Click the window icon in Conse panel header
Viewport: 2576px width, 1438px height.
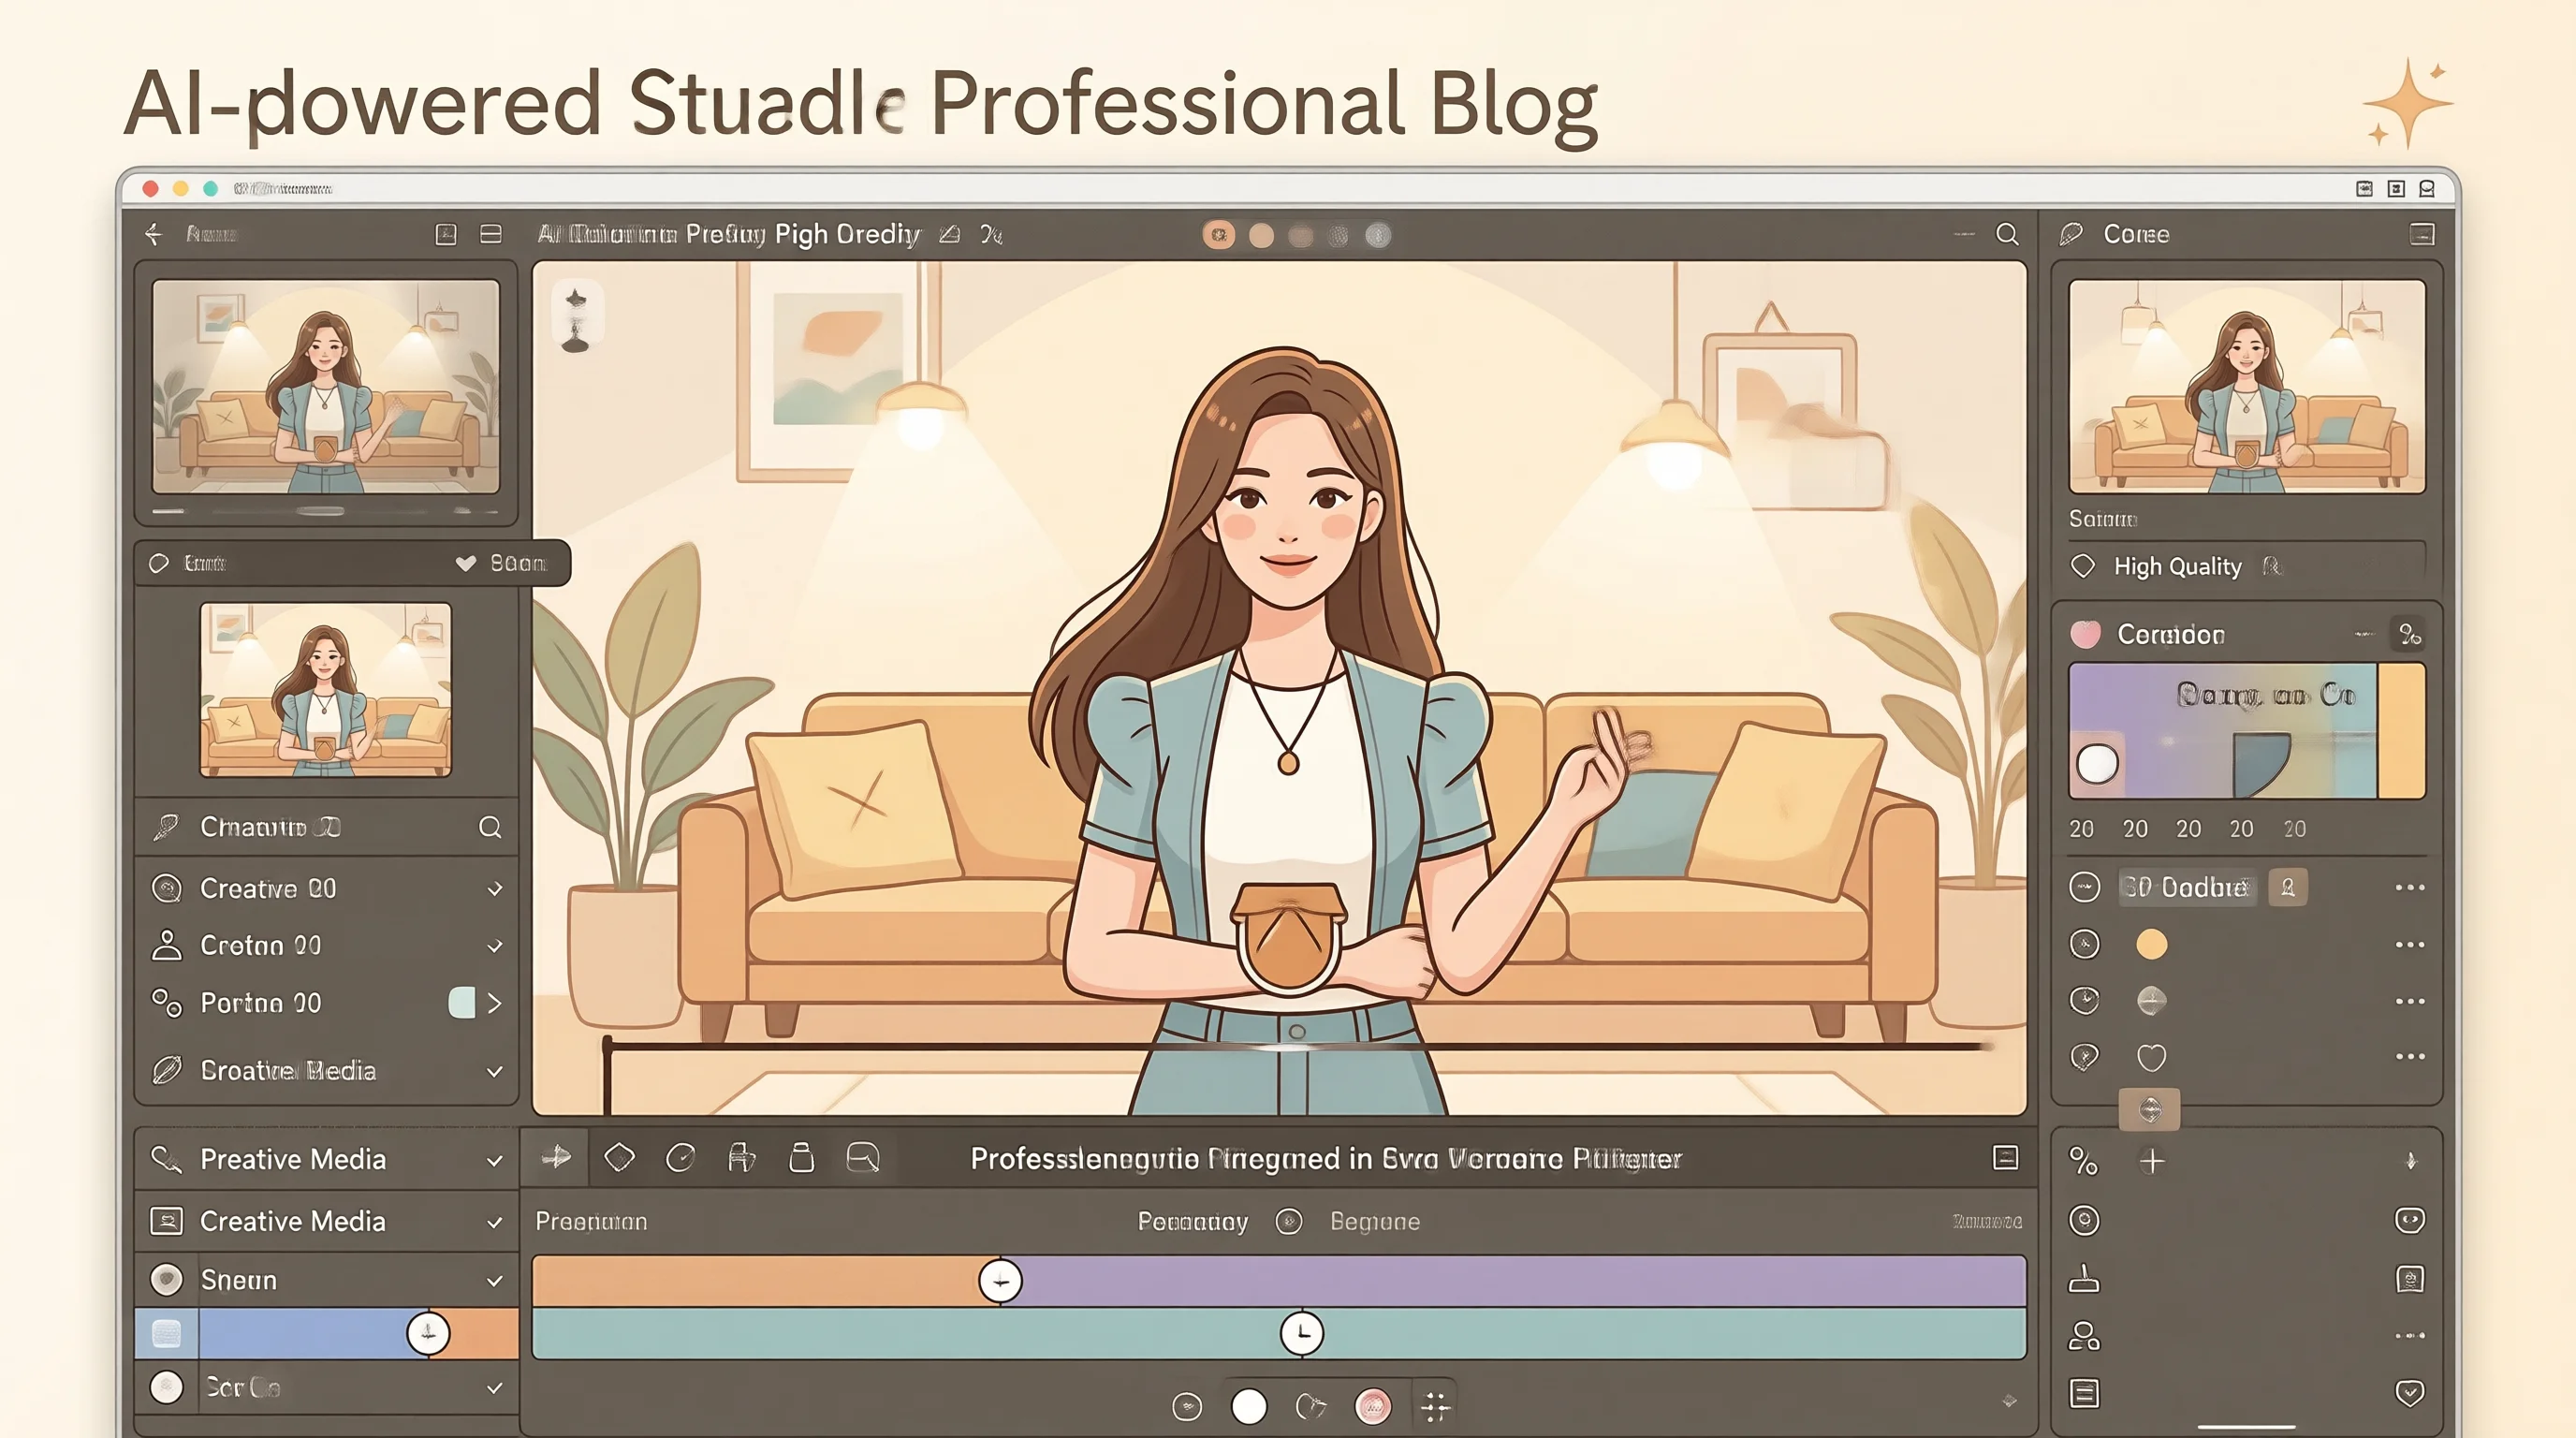pos(2422,234)
